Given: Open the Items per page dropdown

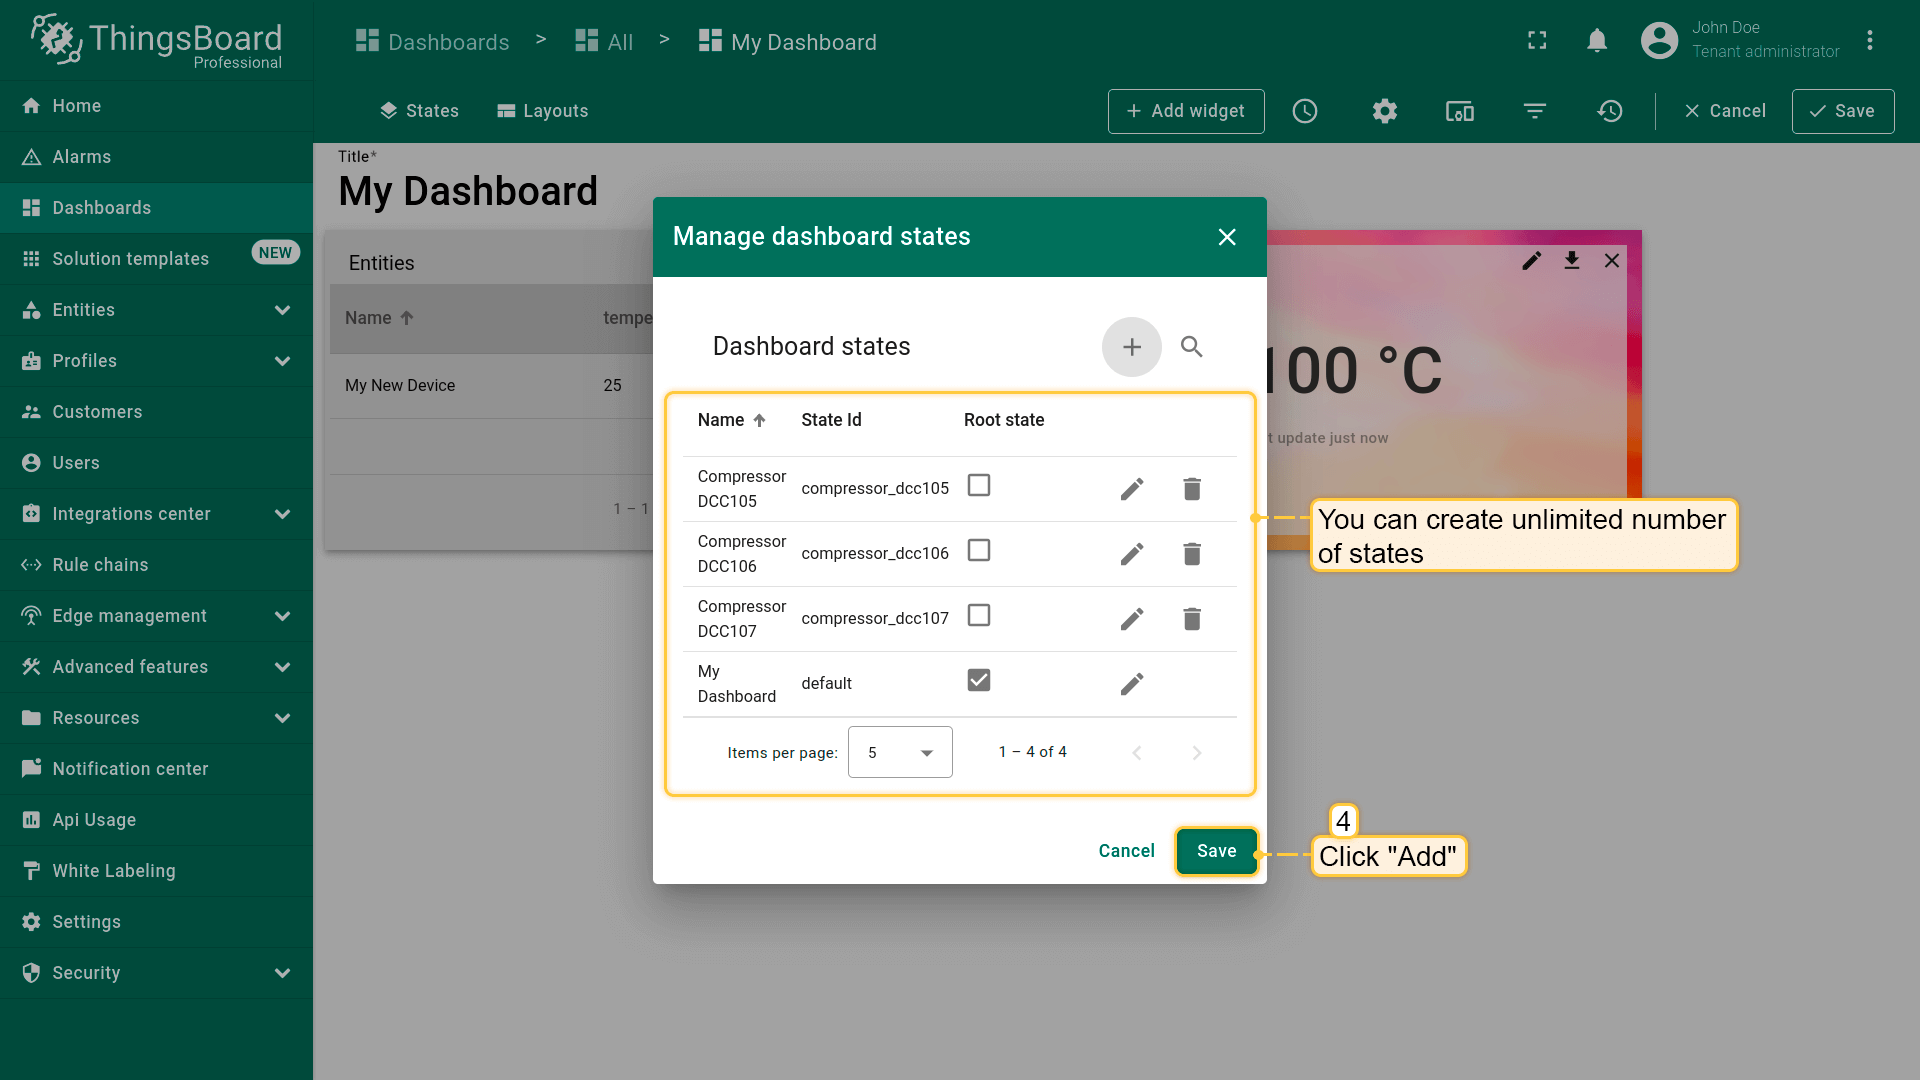Looking at the screenshot, I should [899, 752].
